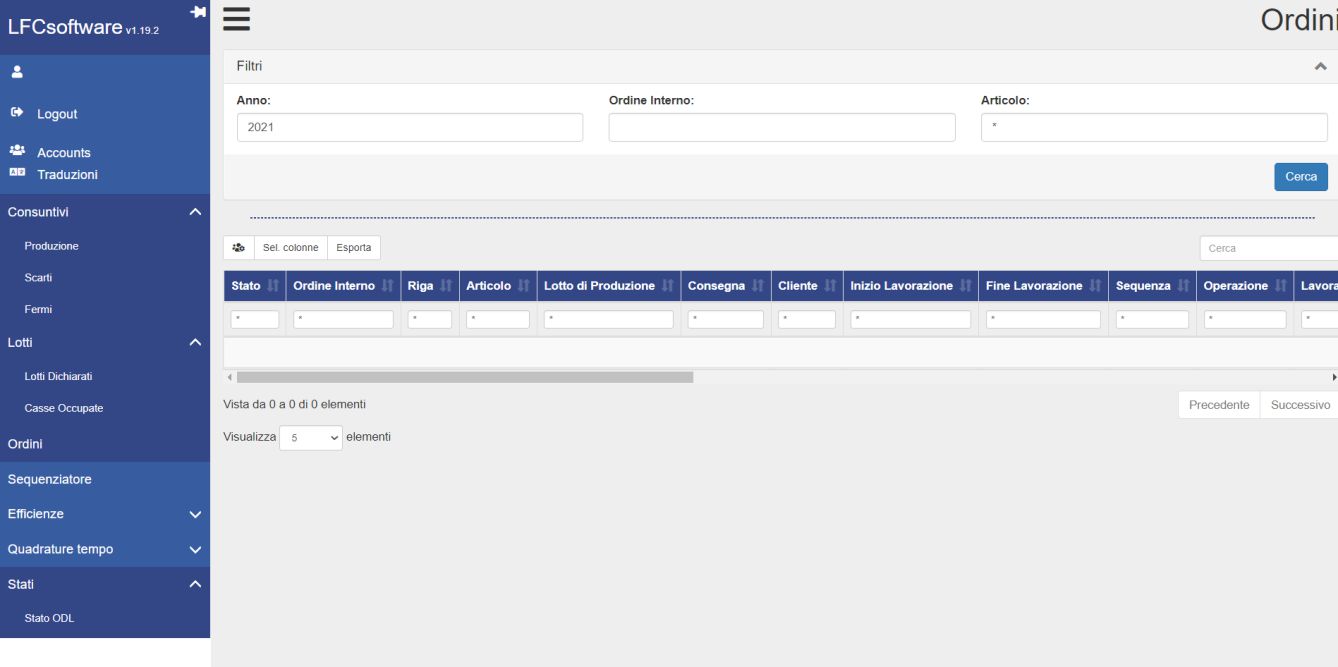Click the Traduzioni language icon

[17, 173]
